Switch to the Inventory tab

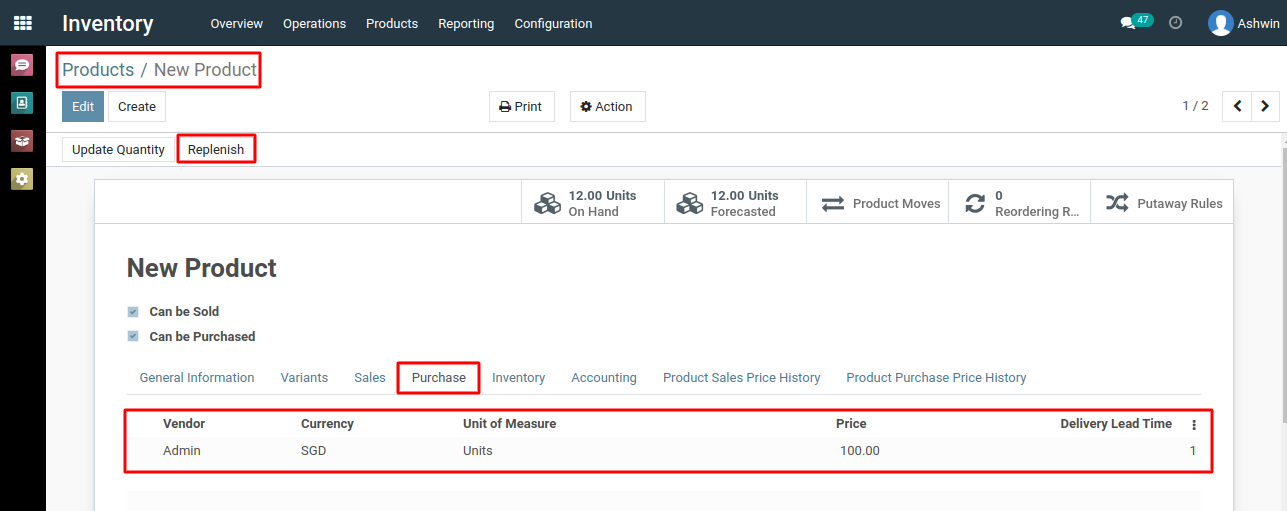coord(518,378)
